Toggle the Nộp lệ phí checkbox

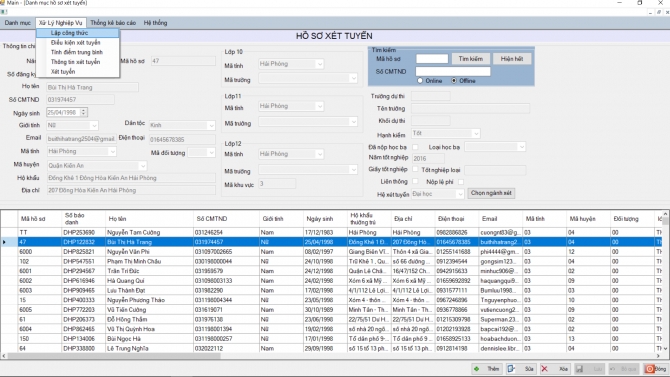click(x=461, y=182)
